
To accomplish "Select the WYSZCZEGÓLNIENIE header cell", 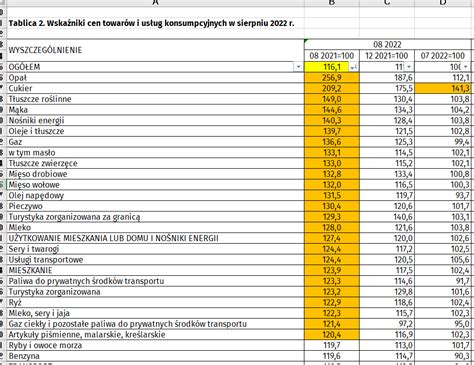I will (155, 50).
